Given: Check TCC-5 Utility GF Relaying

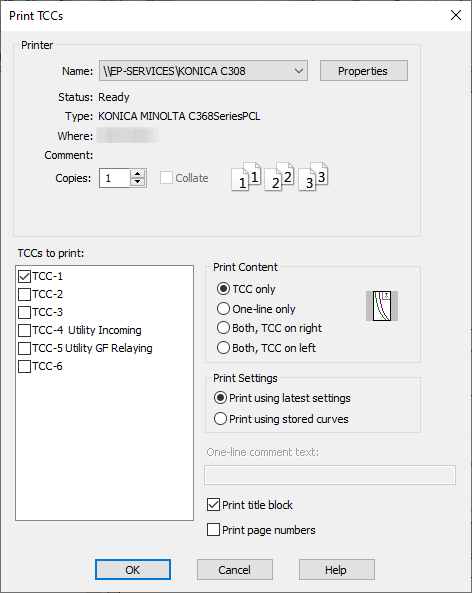Looking at the screenshot, I should pyautogui.click(x=25, y=348).
